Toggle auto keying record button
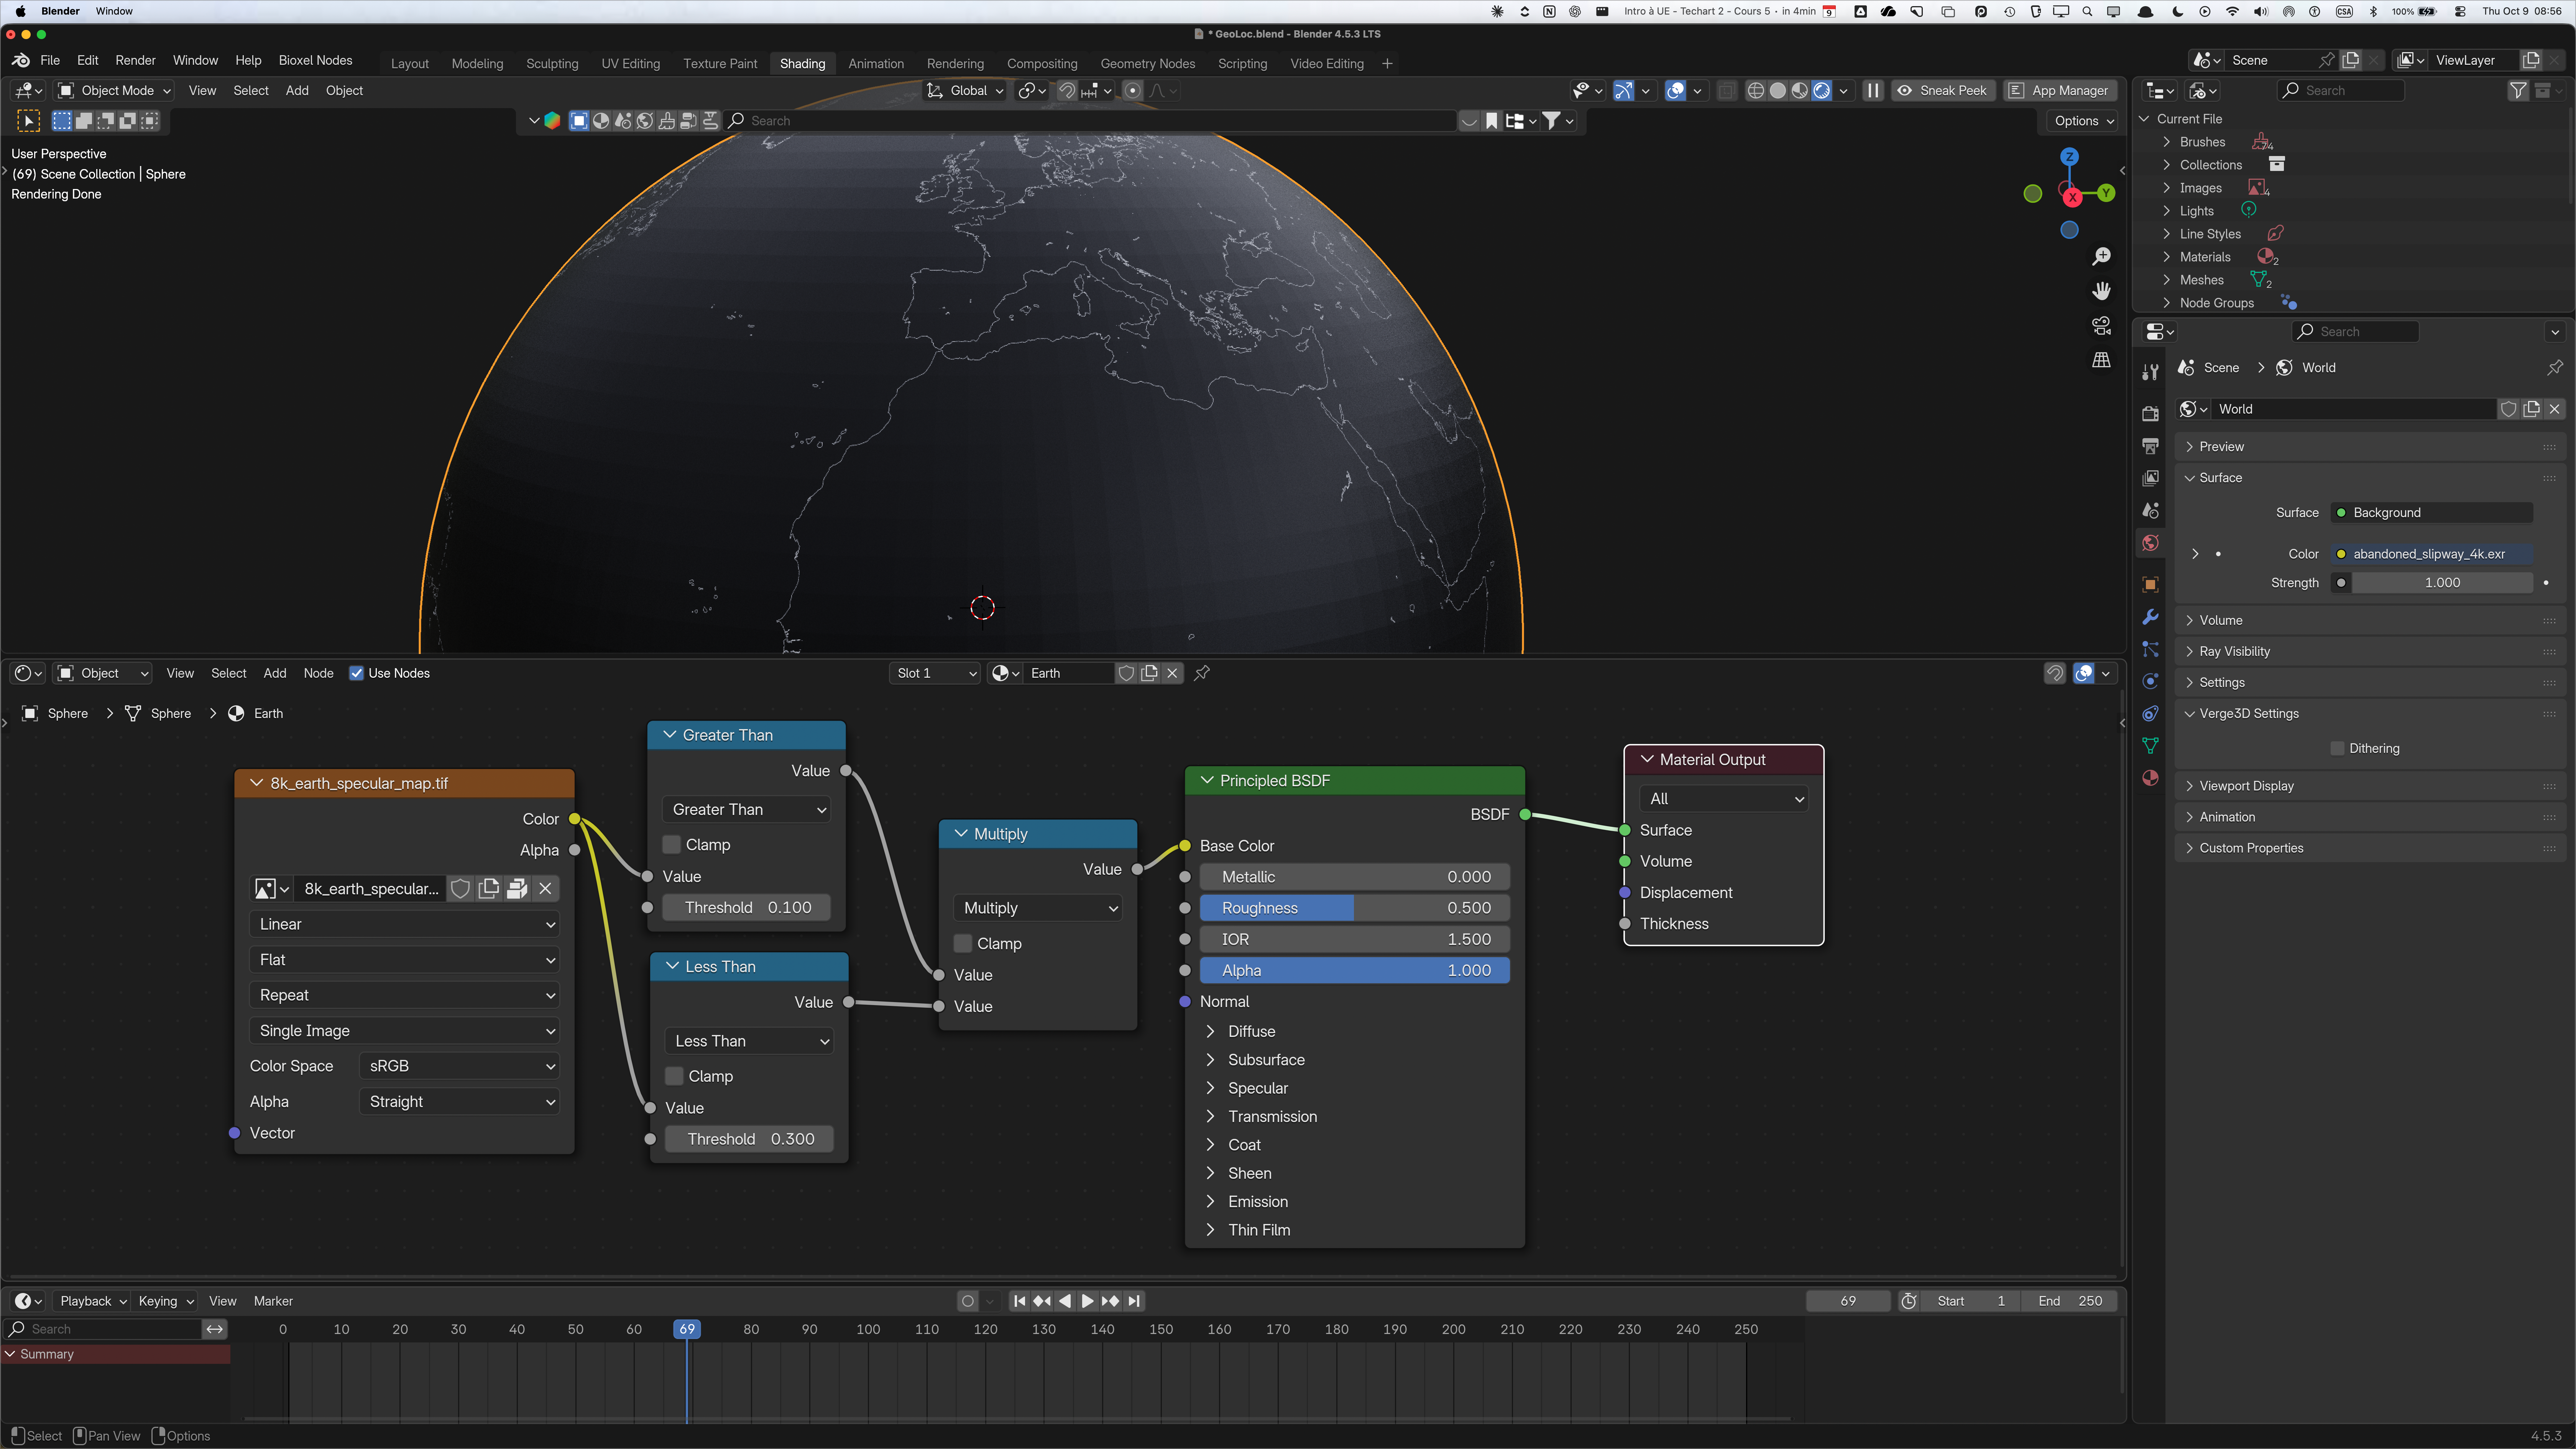Screen dimensions: 2576x1449 967,1301
